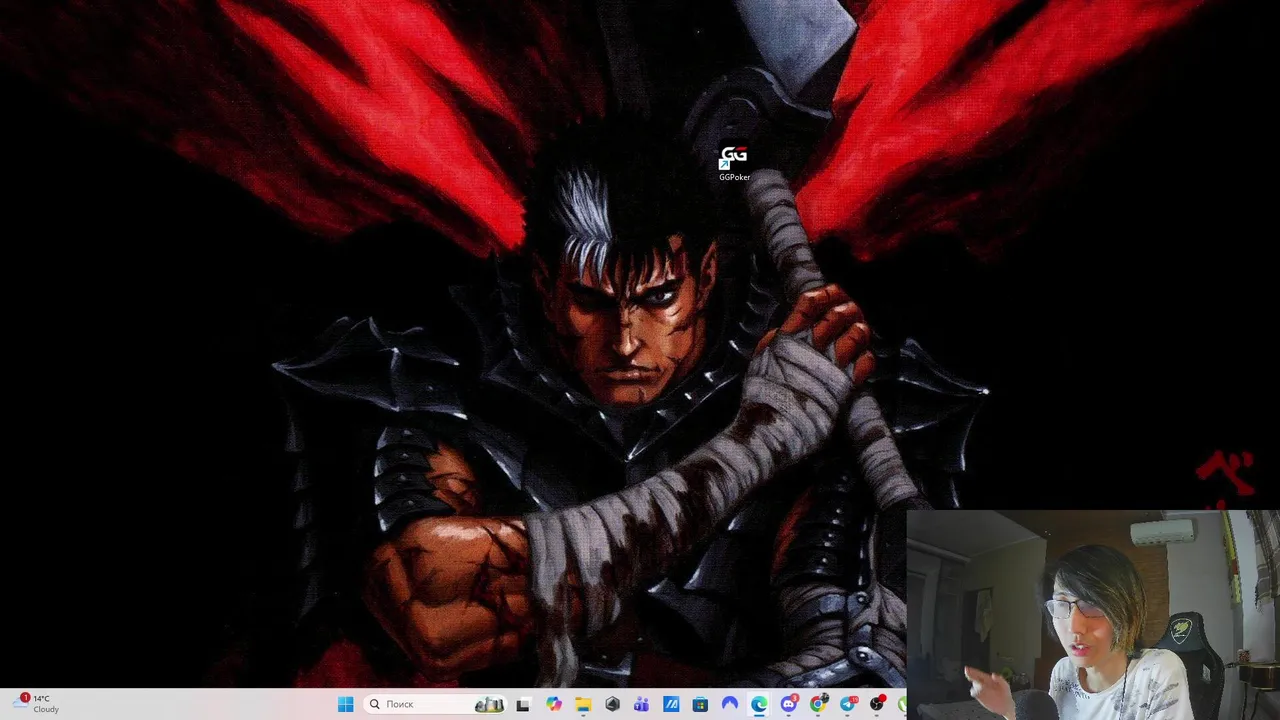
Task: Open the GGPoker desktop shortcut
Action: point(734,164)
